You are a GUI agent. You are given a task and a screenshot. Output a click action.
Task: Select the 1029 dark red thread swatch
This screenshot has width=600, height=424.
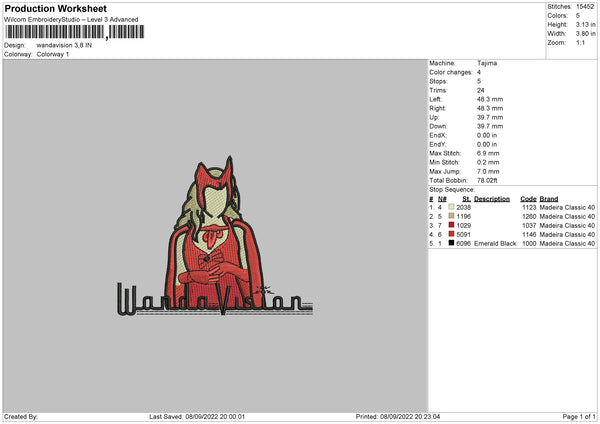pos(451,225)
